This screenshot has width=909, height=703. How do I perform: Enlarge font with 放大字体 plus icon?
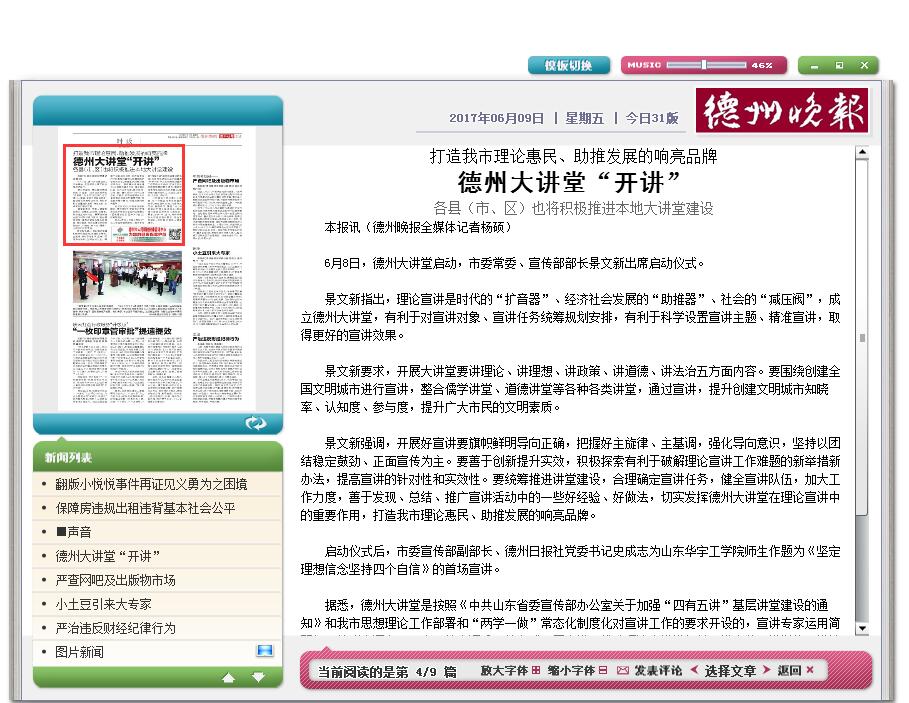coord(536,670)
